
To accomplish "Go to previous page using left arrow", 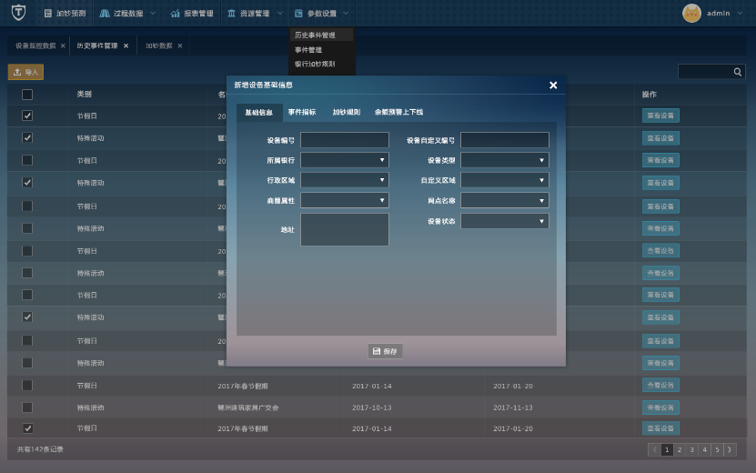I will point(655,450).
